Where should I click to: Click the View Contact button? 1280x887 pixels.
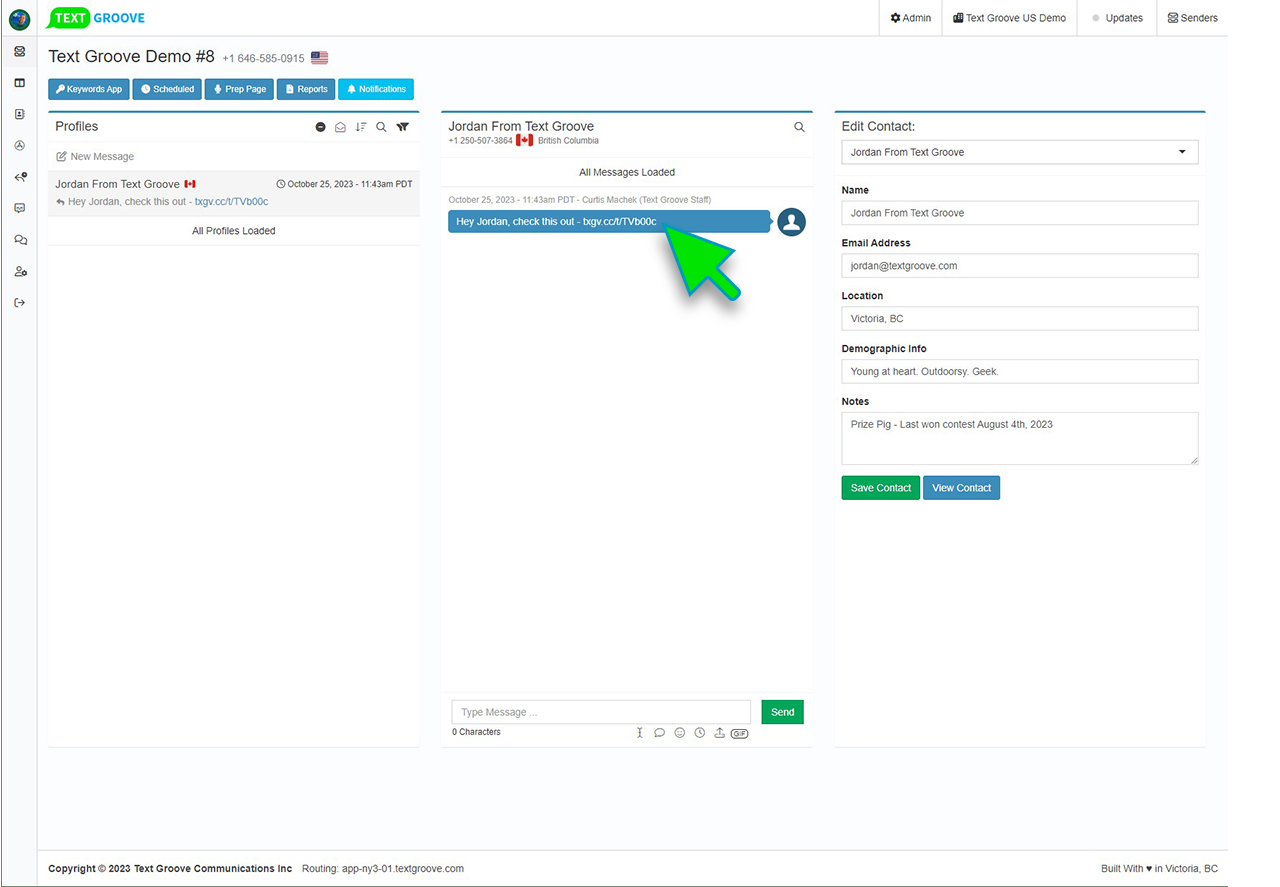click(961, 488)
